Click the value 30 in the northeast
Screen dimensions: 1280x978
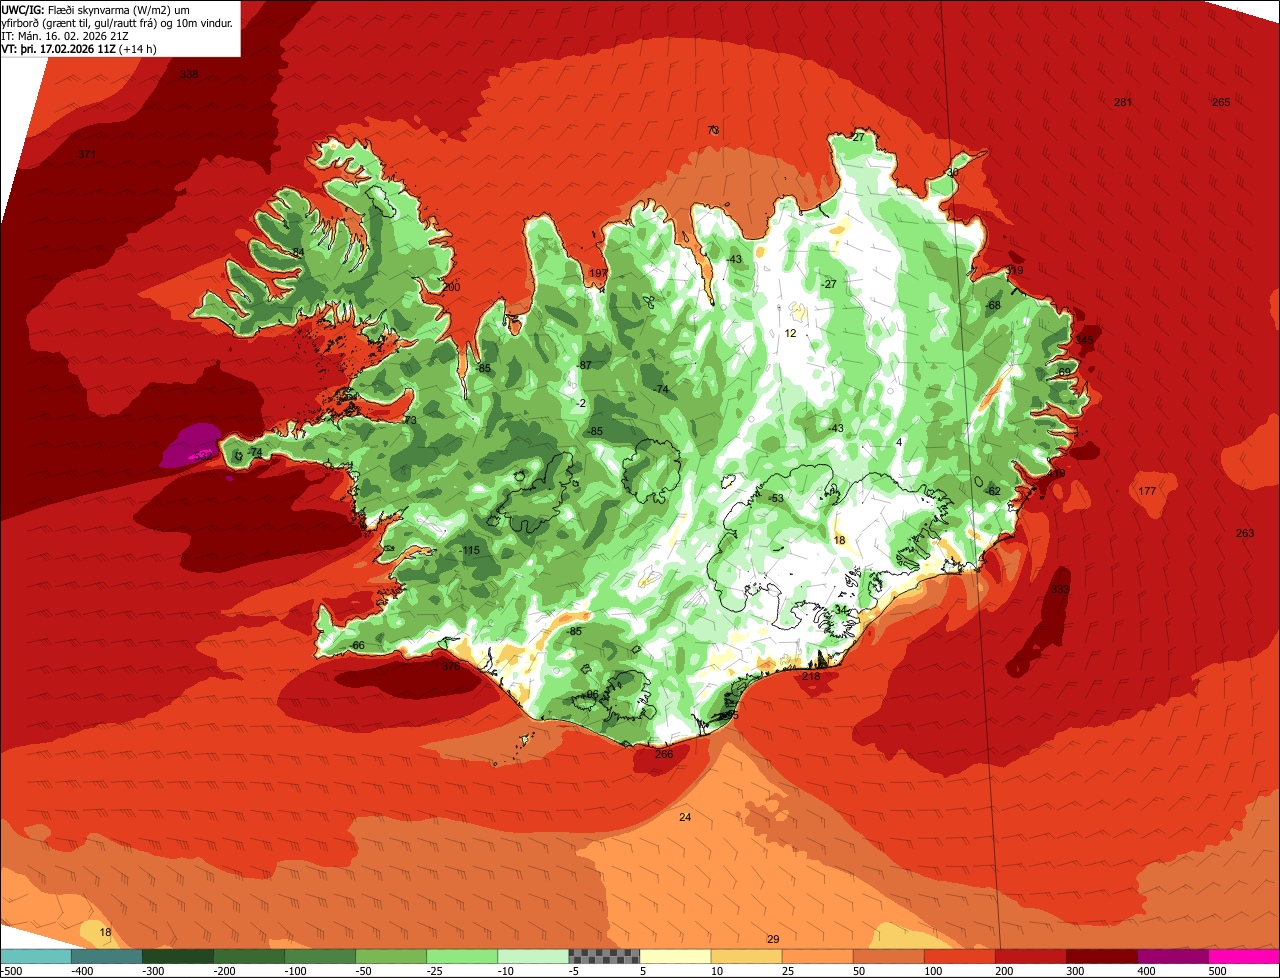952,173
